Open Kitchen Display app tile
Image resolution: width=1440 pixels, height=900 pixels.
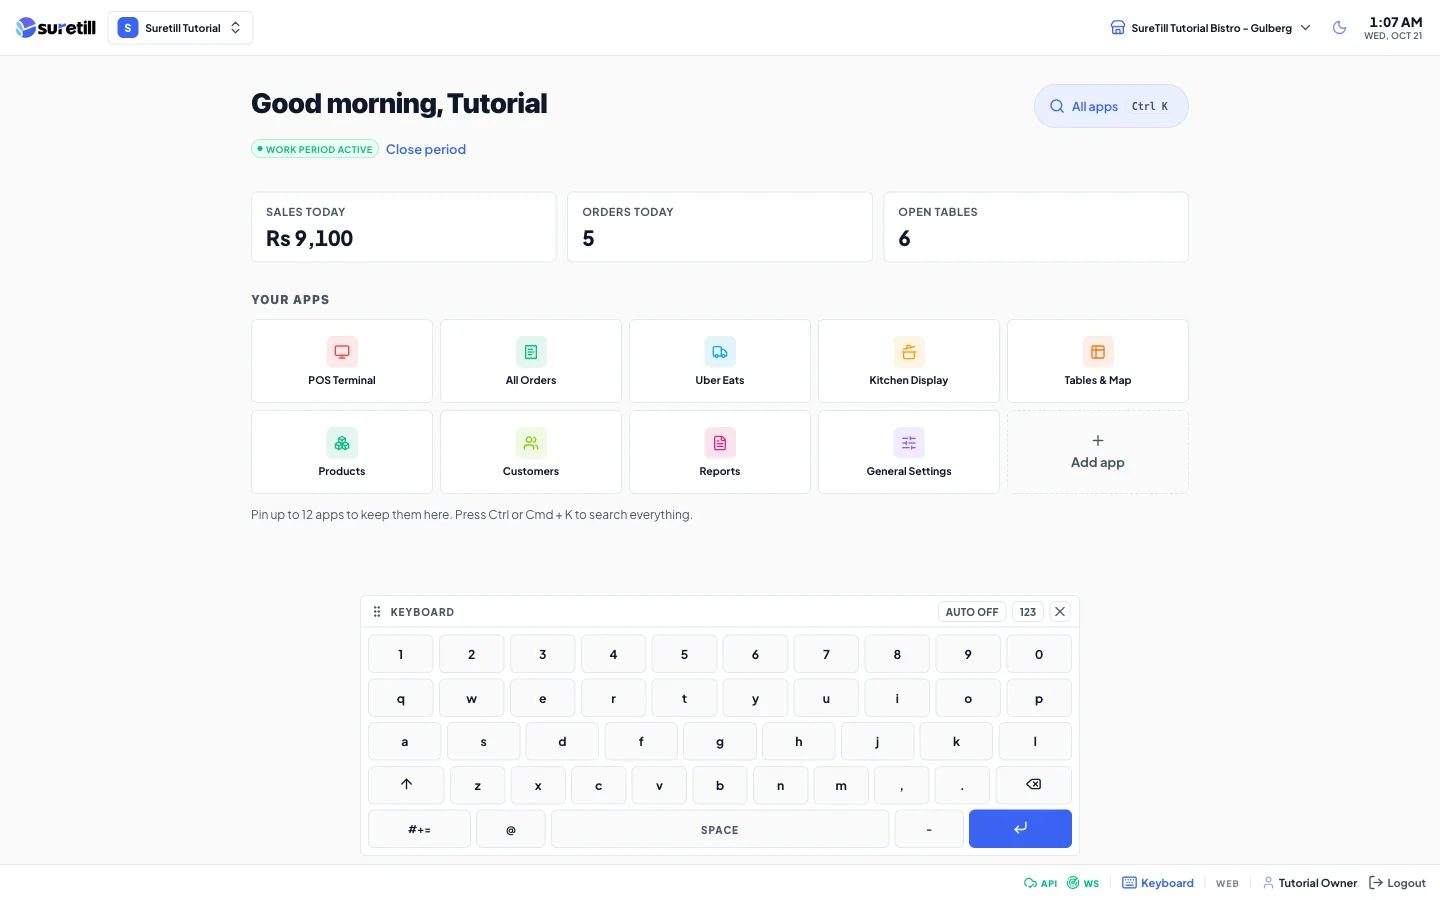(x=909, y=361)
